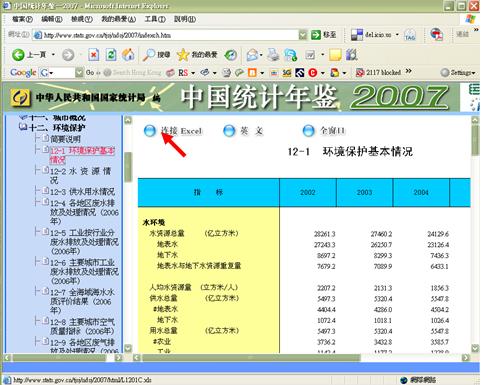The image size is (481, 385).
Task: Open the 我的最愛 favorites star in toolbar
Action: 197,55
